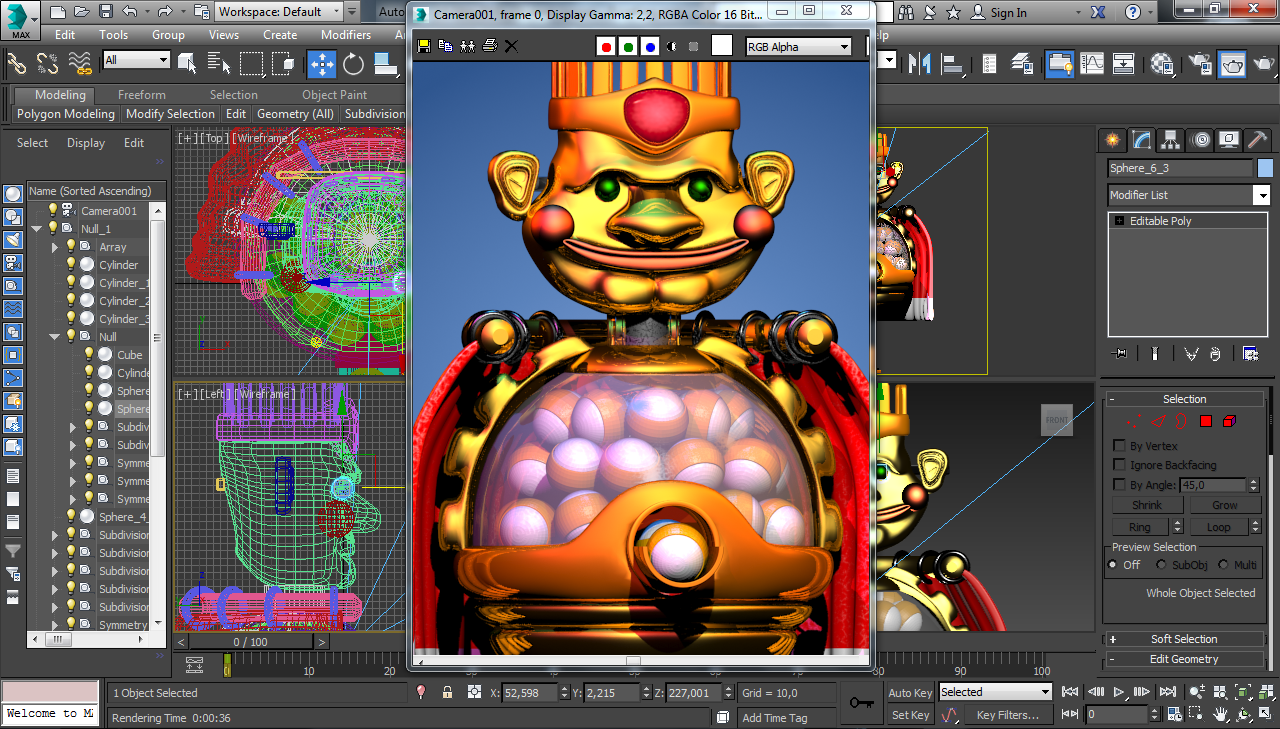Activate Zoom Extents Selected tool
The width and height of the screenshot is (1280, 729).
coord(1243,691)
